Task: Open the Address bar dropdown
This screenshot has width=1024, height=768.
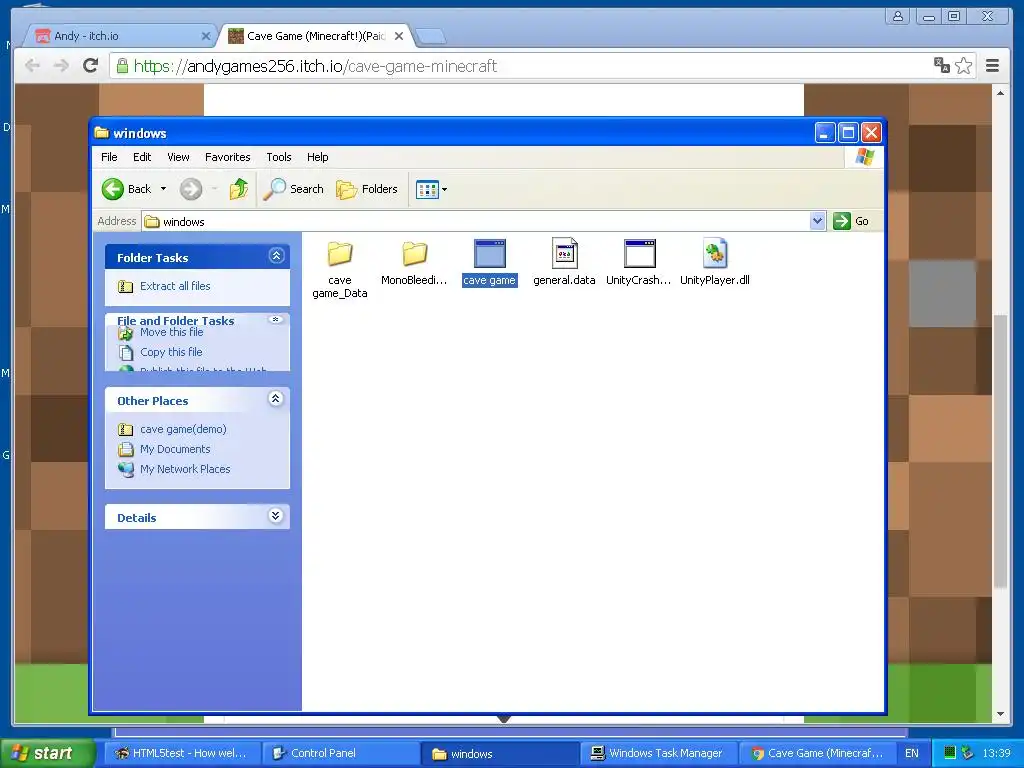Action: tap(817, 221)
